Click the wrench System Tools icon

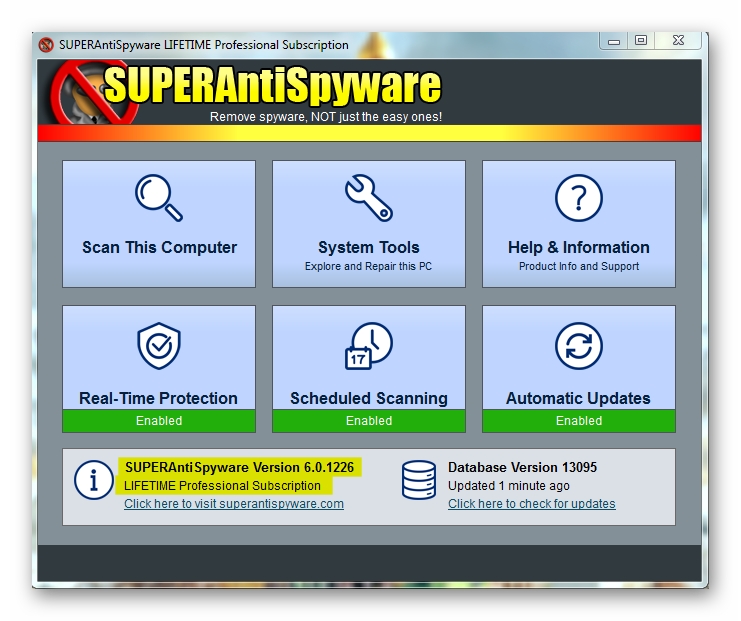click(x=369, y=198)
